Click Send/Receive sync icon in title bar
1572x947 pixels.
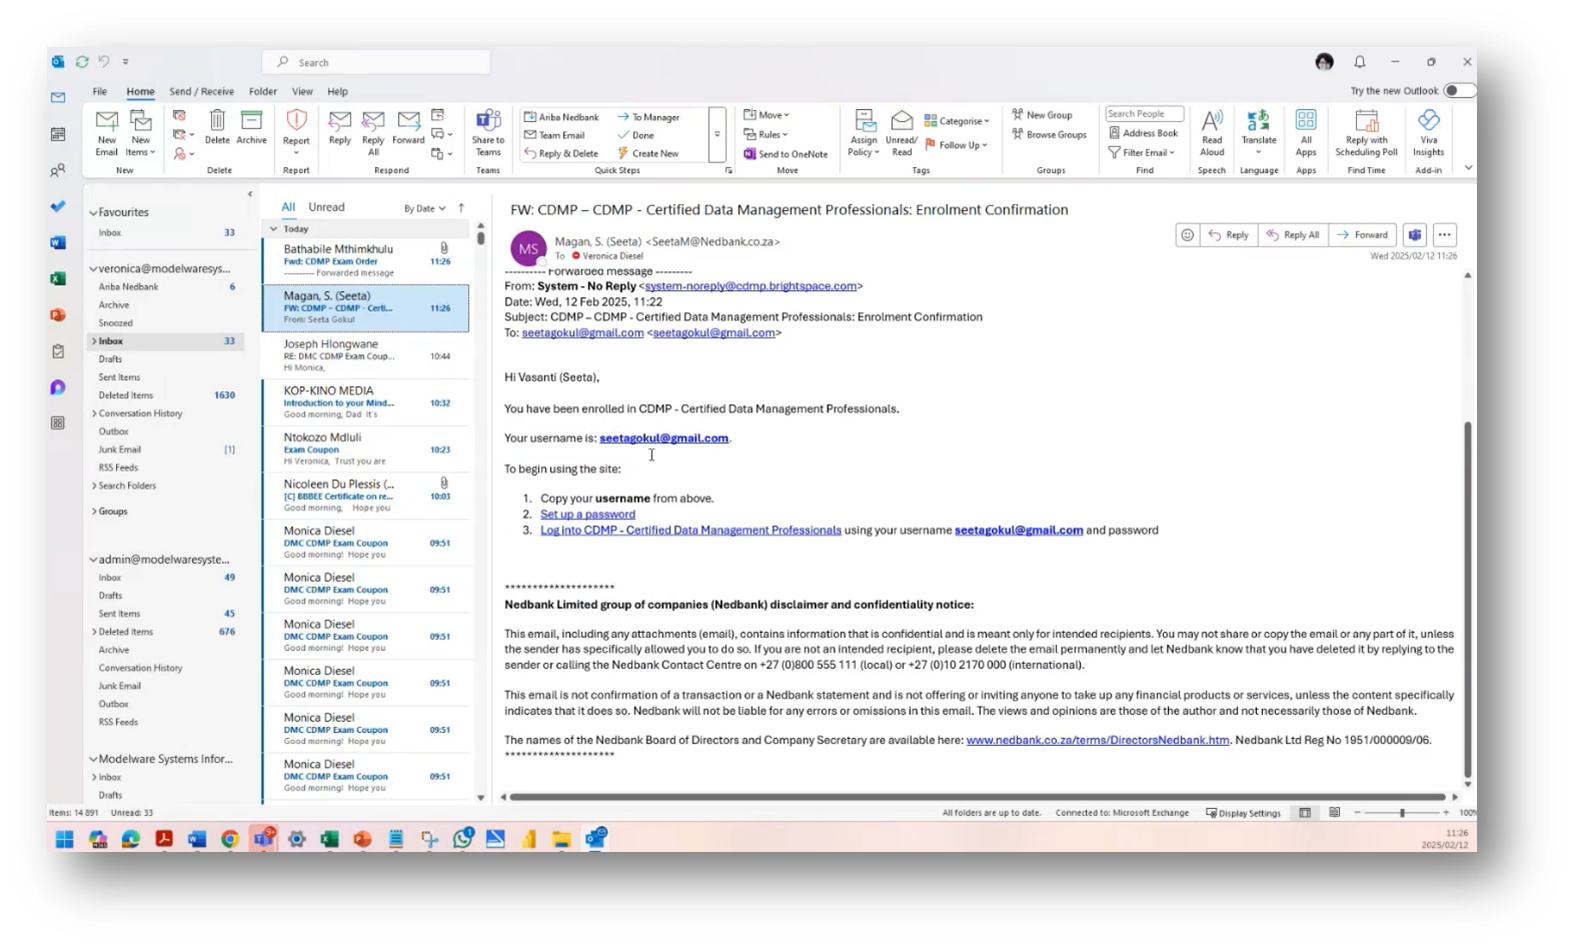coord(82,62)
